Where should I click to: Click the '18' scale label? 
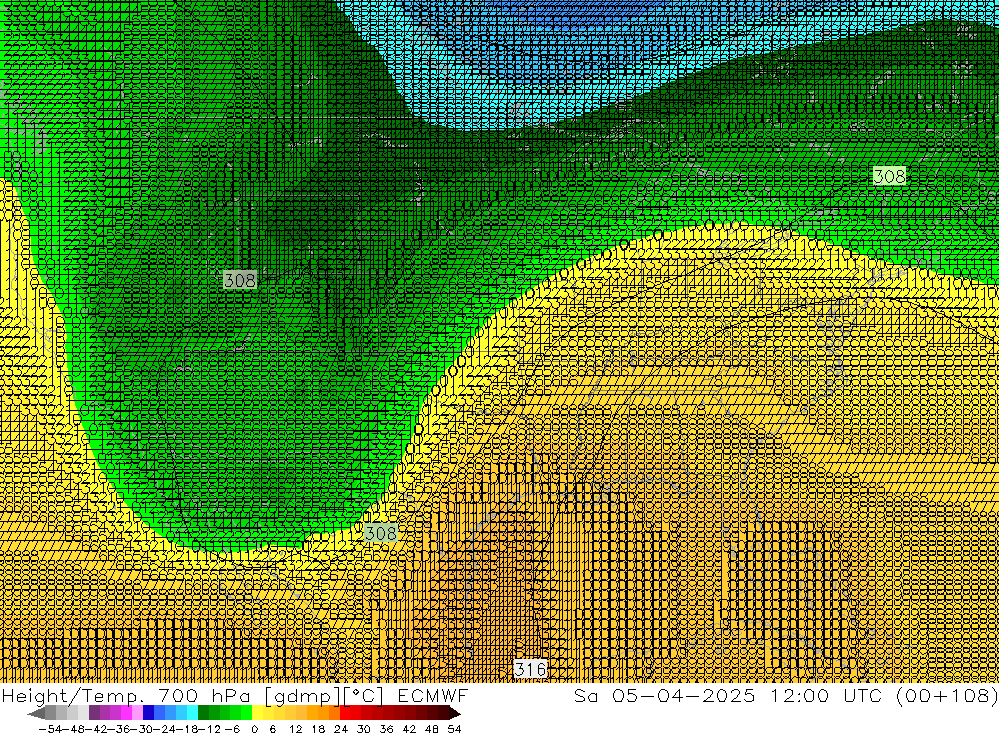(318, 729)
